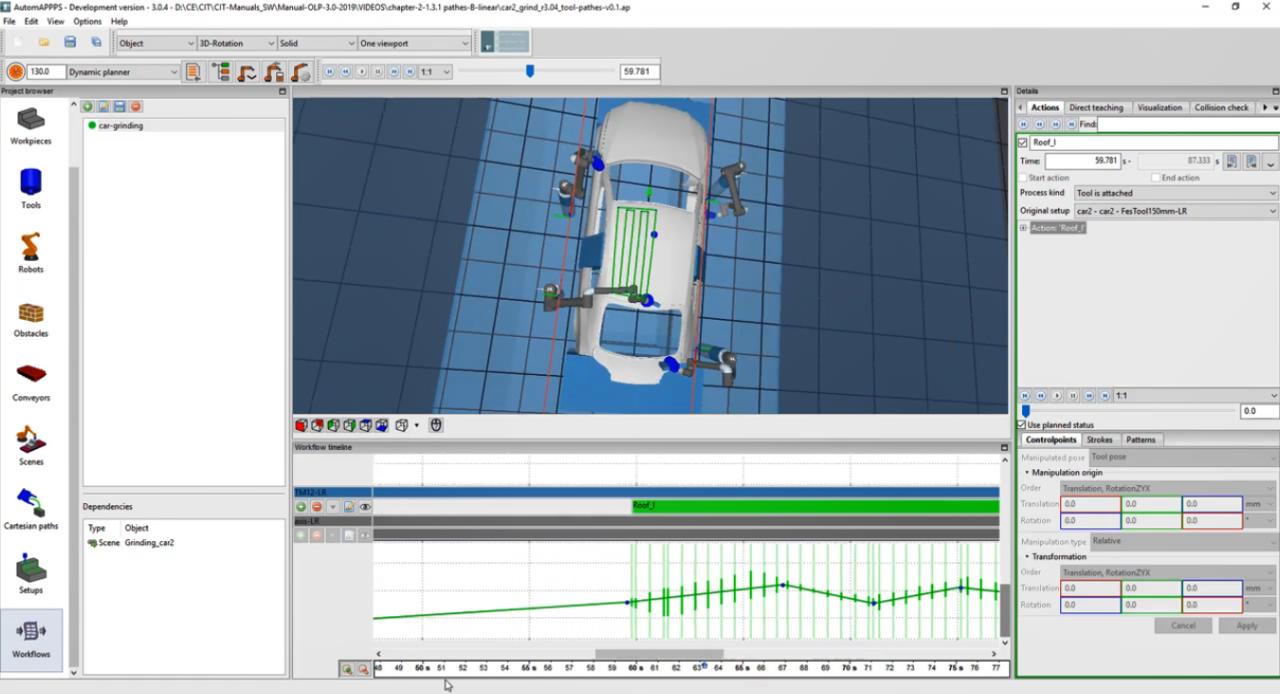Viewport: 1280px width, 694px height.
Task: Toggle the Roof_l action checkbox
Action: pos(1022,143)
